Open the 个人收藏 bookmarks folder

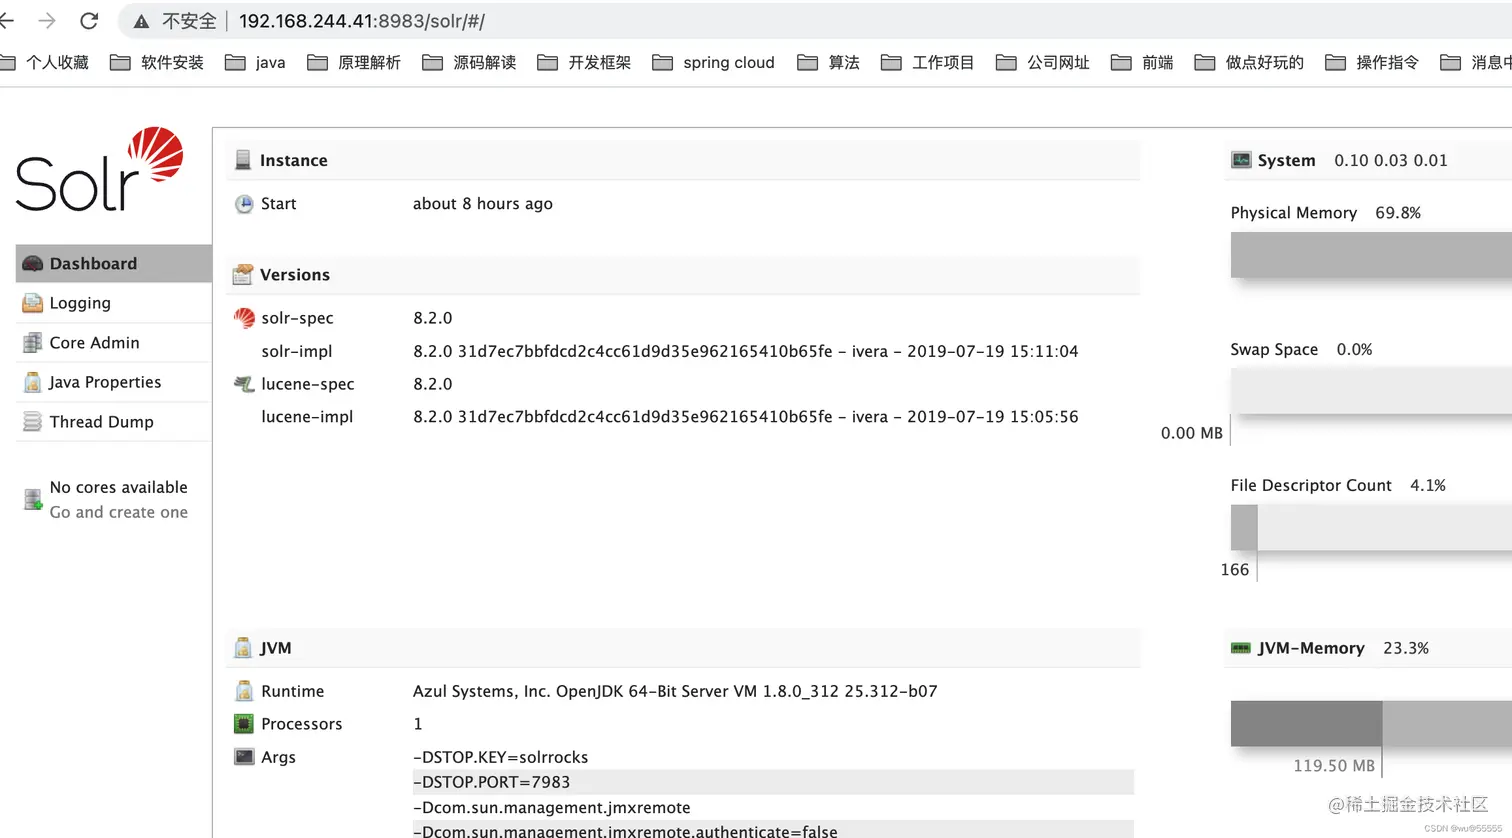[x=45, y=62]
